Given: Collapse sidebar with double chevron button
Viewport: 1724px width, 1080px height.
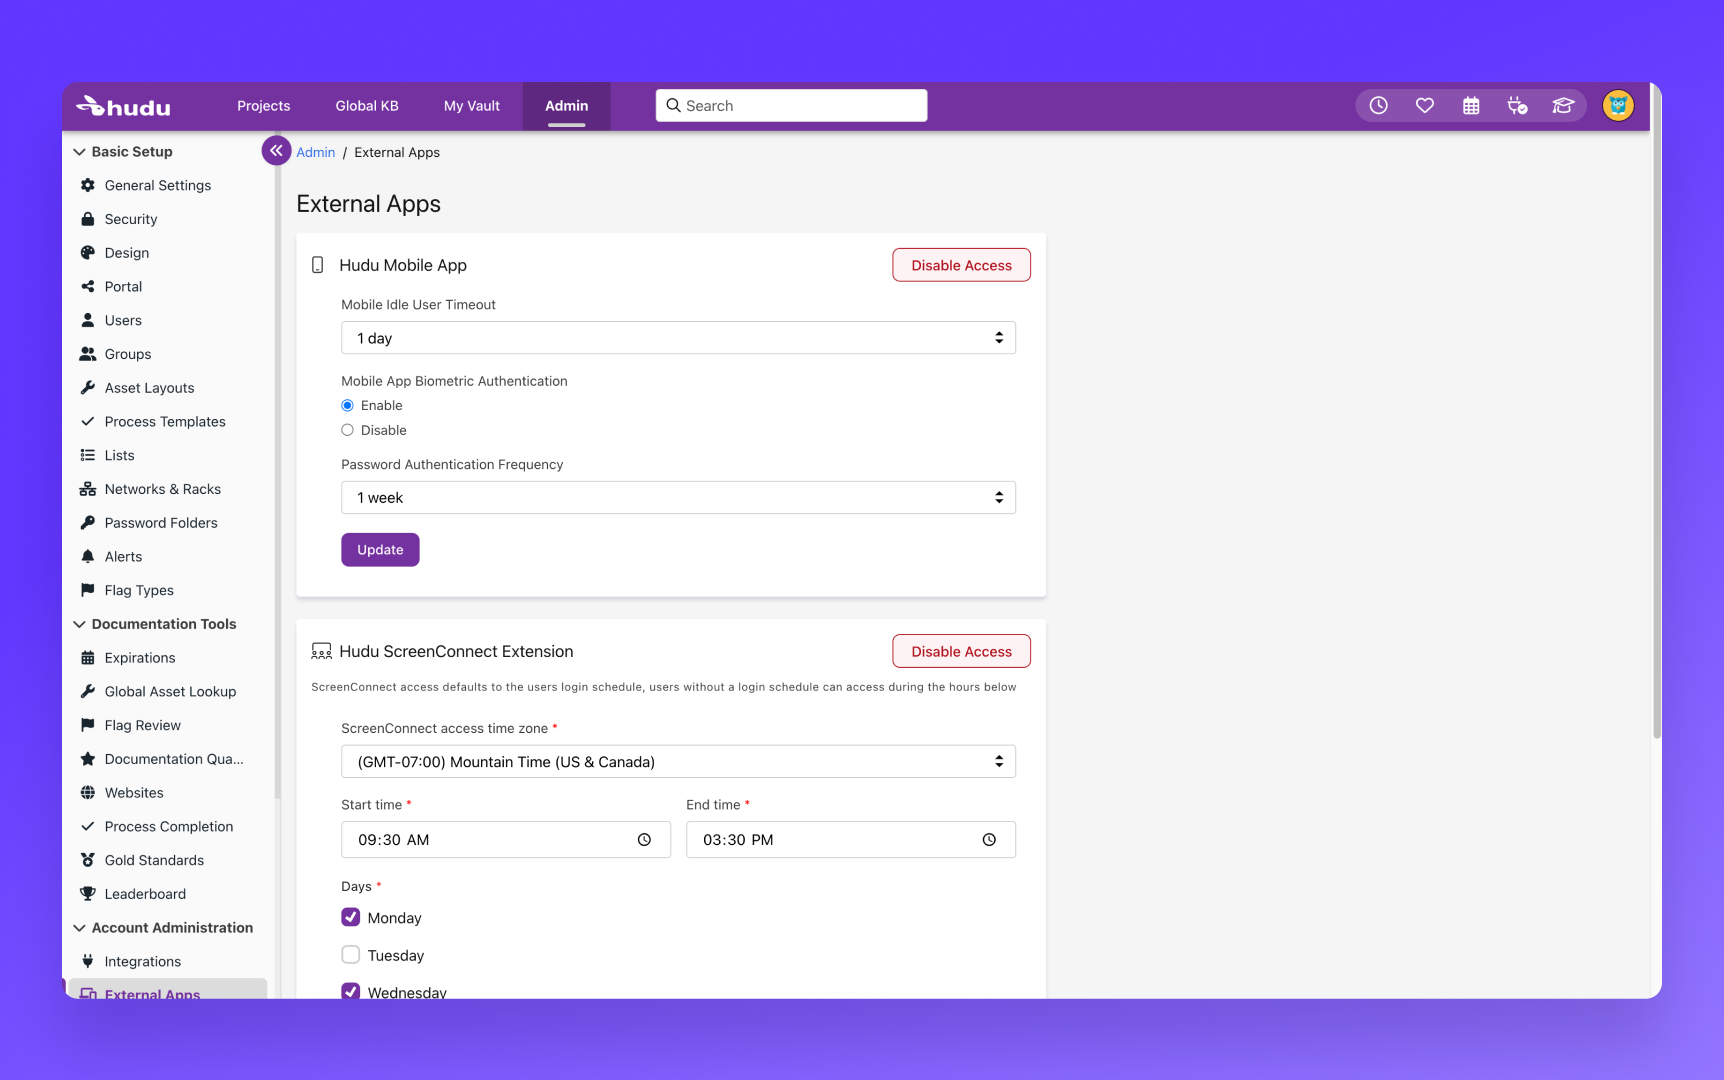Looking at the screenshot, I should (x=276, y=150).
